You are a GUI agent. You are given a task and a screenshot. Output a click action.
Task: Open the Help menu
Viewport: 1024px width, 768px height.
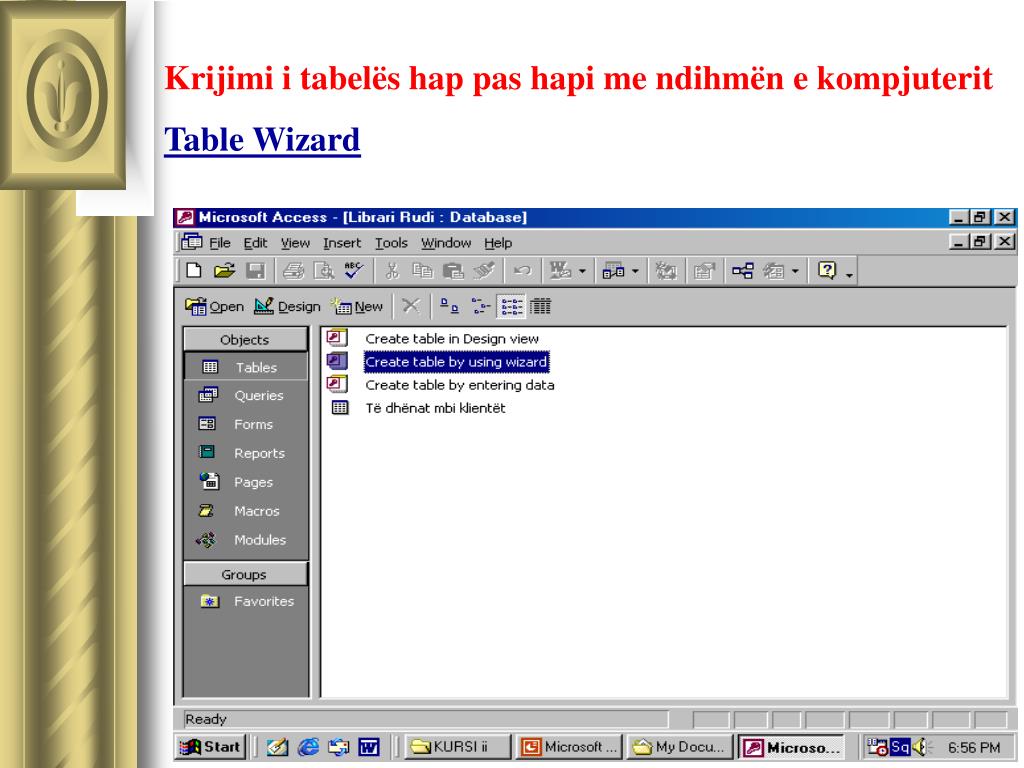click(498, 243)
